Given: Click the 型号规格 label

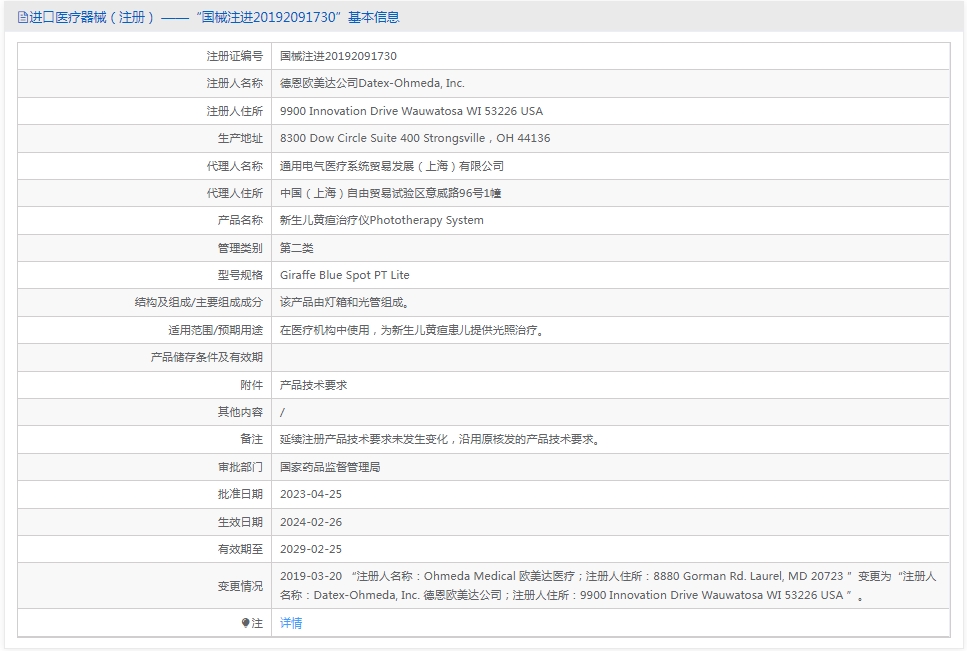Looking at the screenshot, I should coord(240,275).
